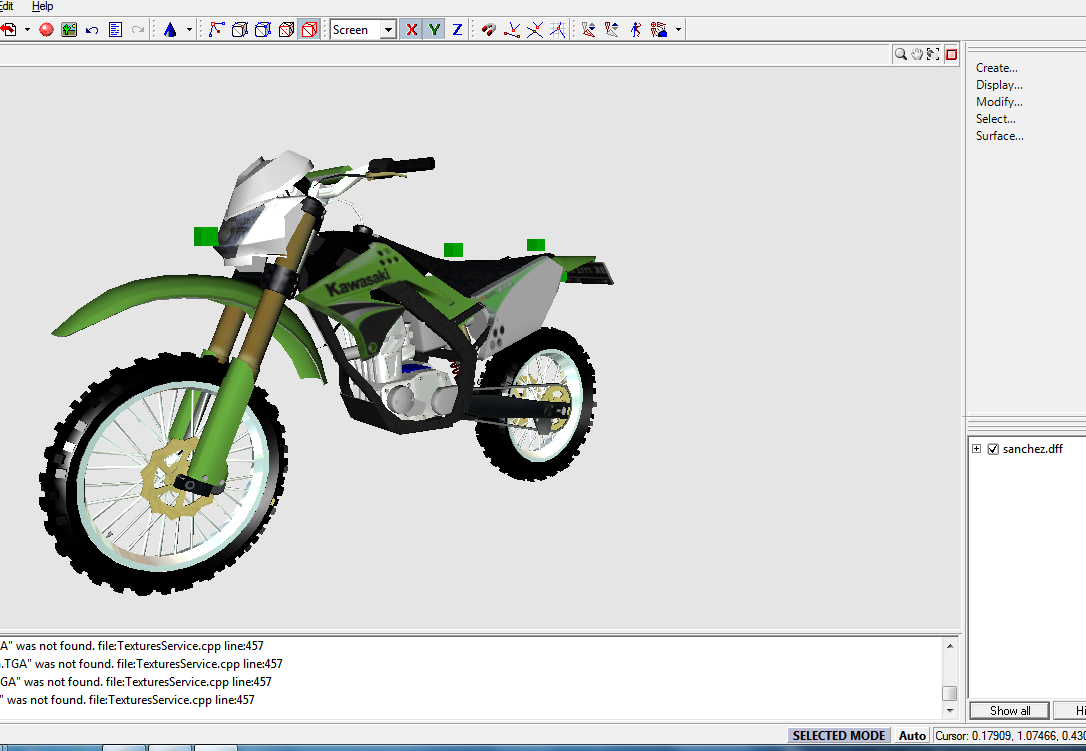Open the Modify... command group
Image resolution: width=1086 pixels, height=751 pixels.
[999, 102]
